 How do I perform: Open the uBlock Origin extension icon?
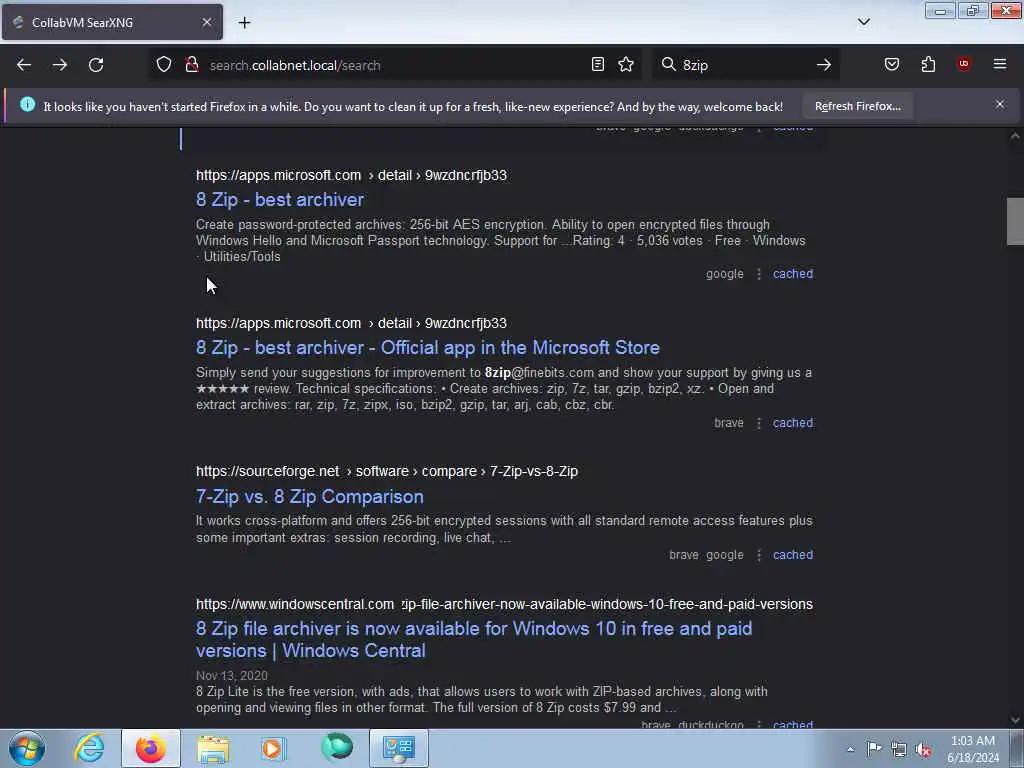point(963,64)
